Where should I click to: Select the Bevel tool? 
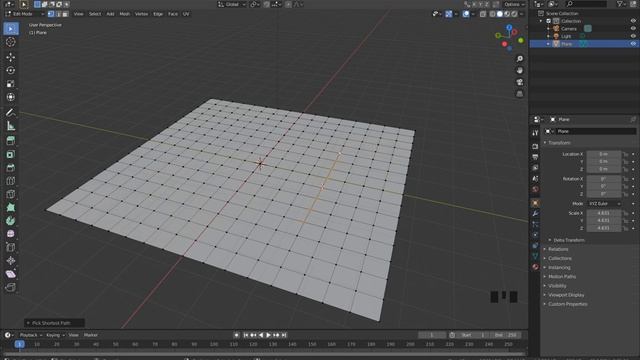(x=11, y=168)
